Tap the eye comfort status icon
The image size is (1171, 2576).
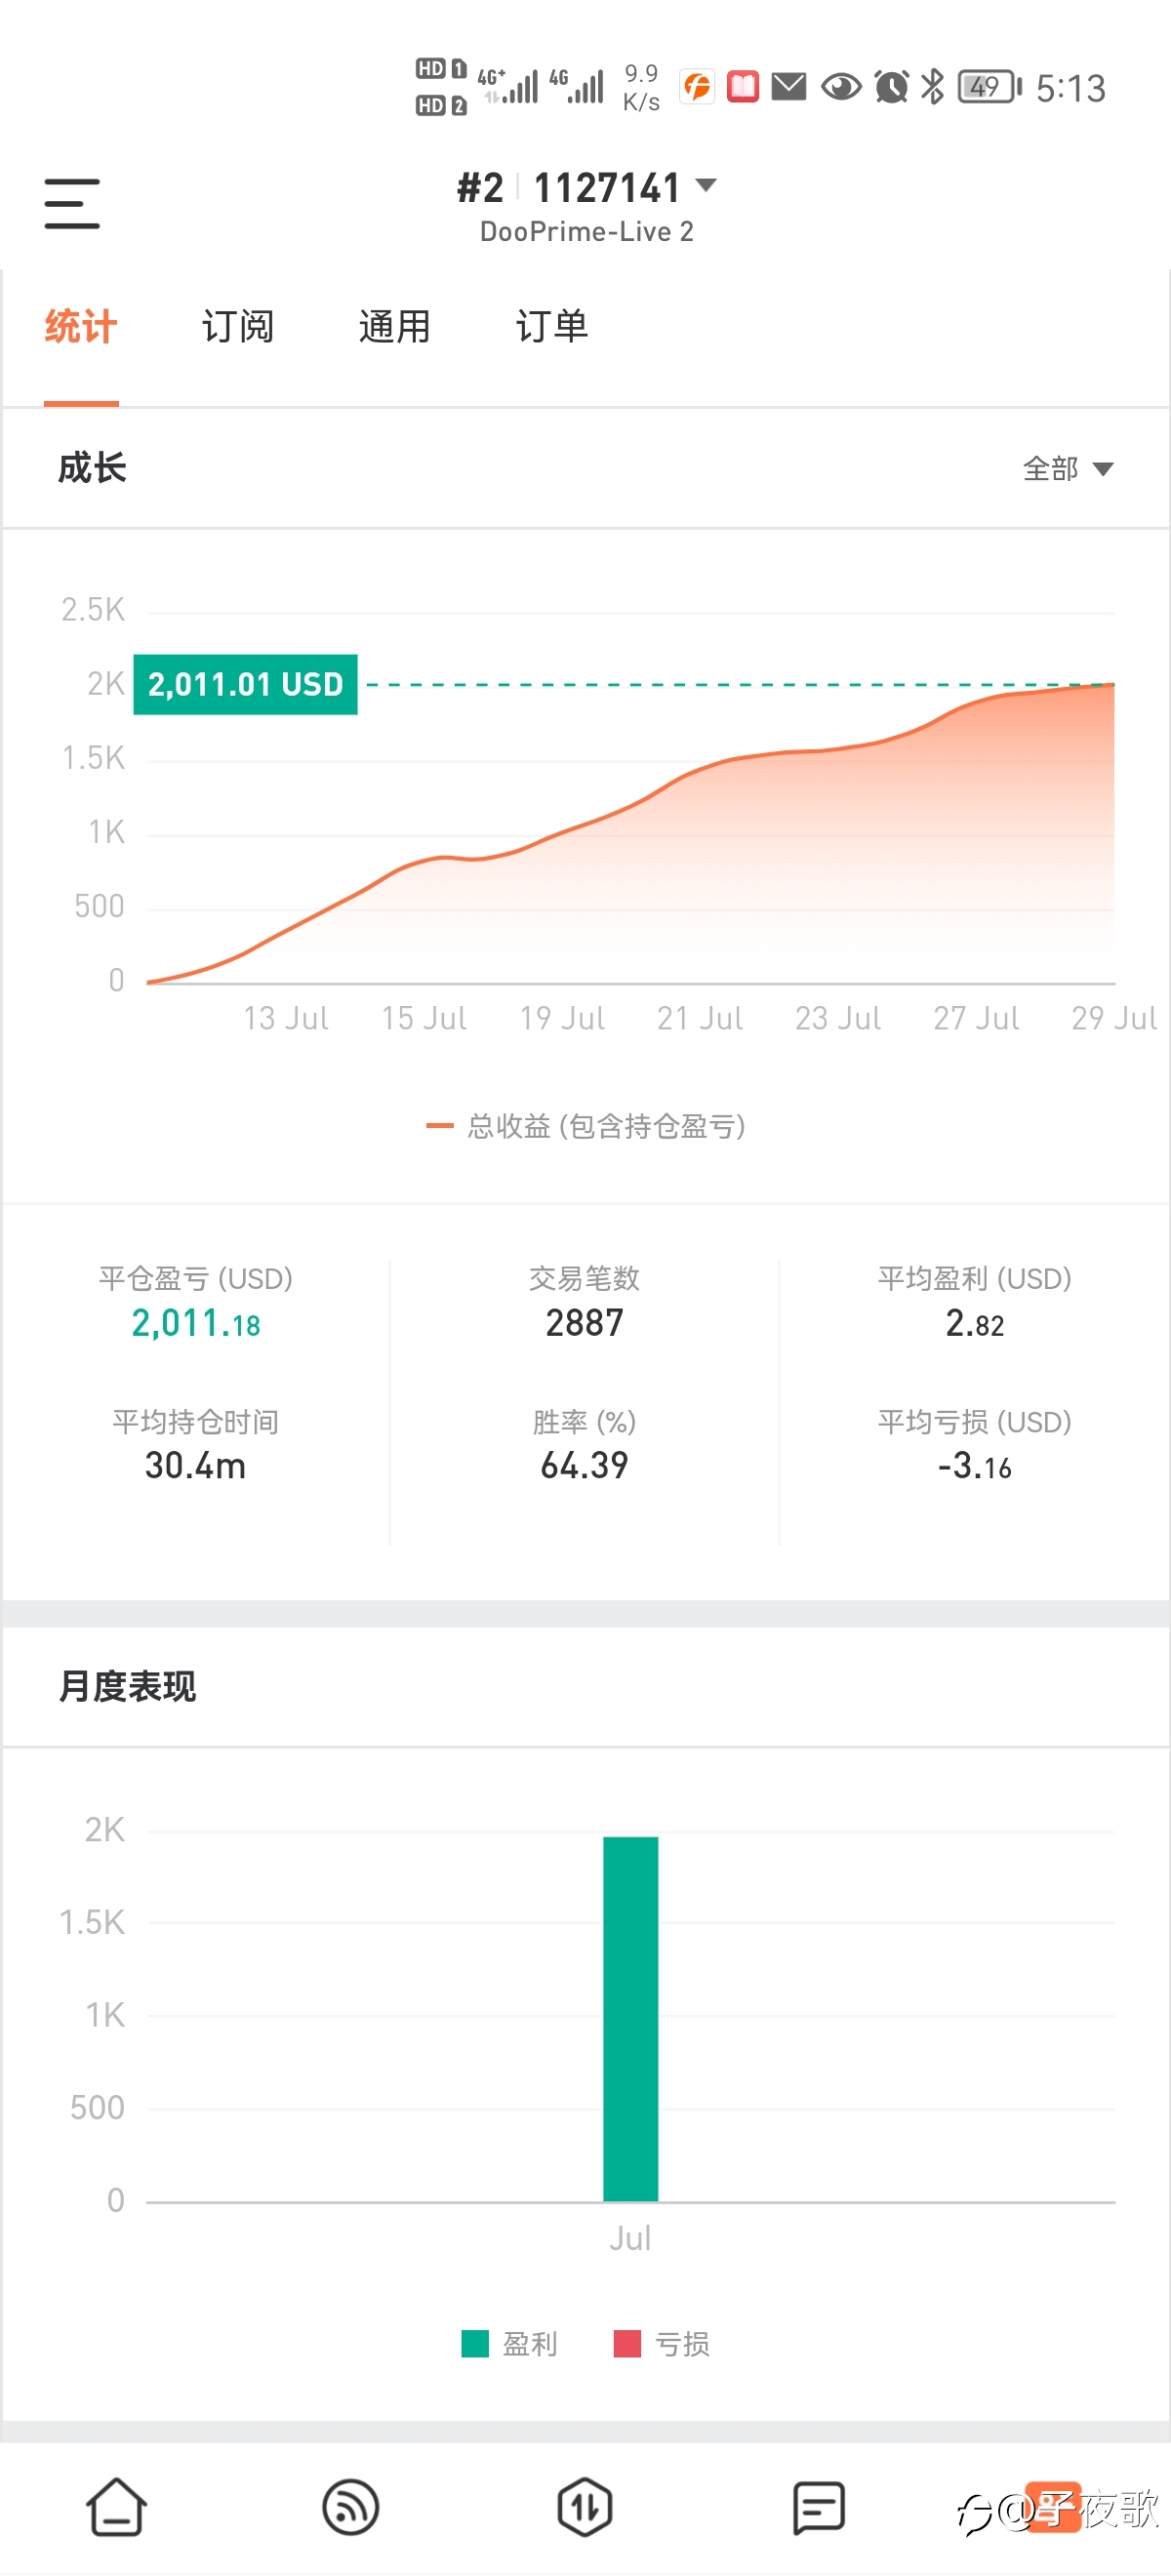pyautogui.click(x=841, y=87)
